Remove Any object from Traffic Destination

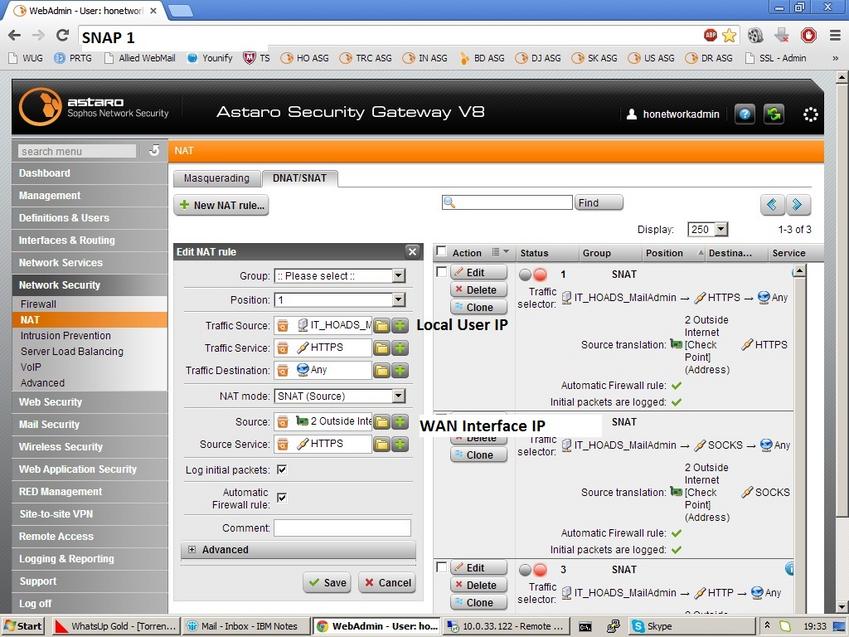pyautogui.click(x=283, y=370)
